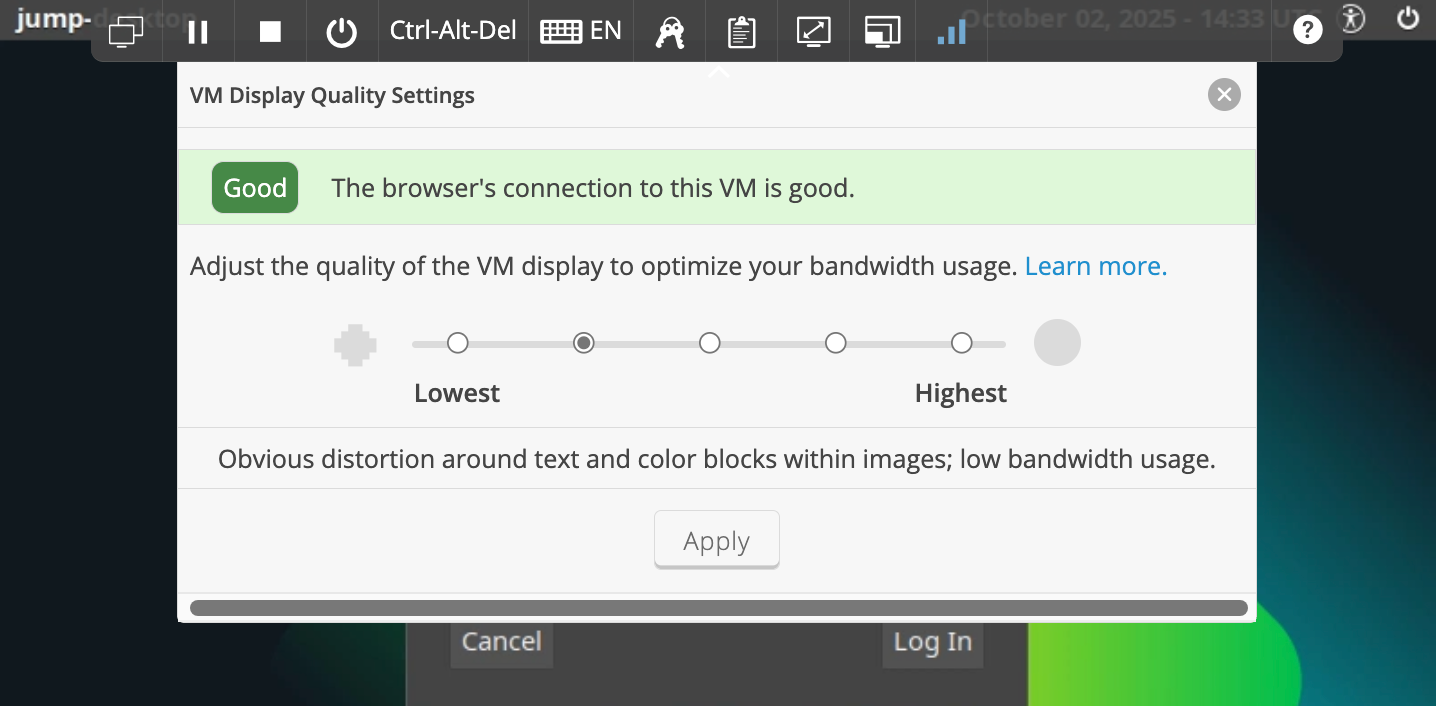Open the clipboard icon in toolbar

click(x=740, y=32)
